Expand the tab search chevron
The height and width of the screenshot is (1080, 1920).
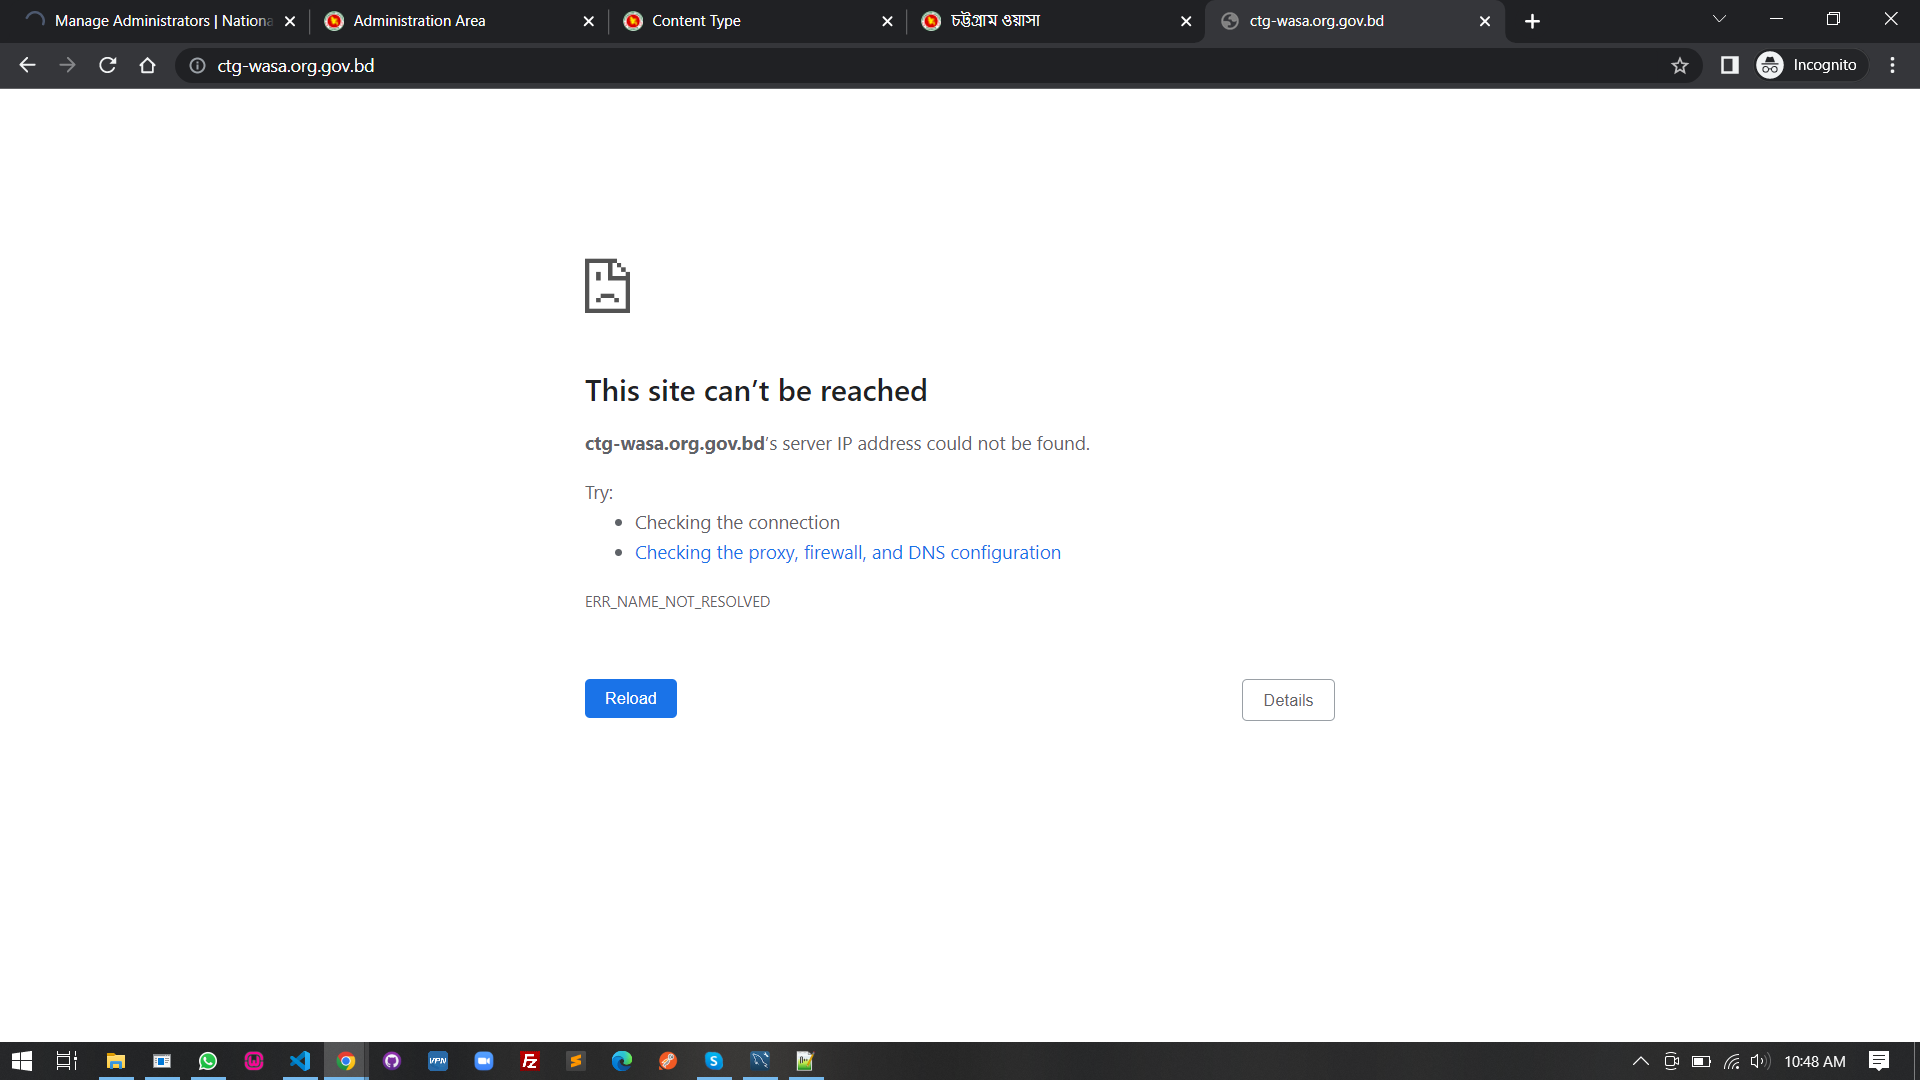pyautogui.click(x=1719, y=19)
